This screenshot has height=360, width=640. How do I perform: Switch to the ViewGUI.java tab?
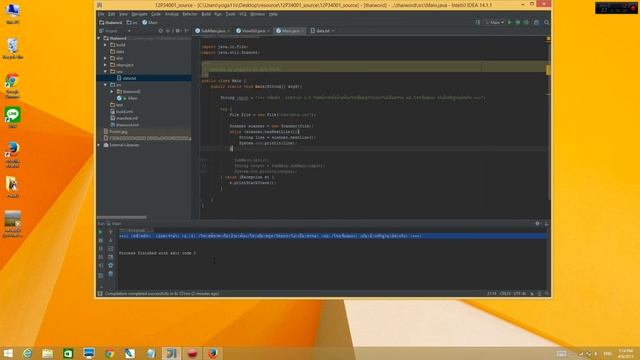click(253, 31)
